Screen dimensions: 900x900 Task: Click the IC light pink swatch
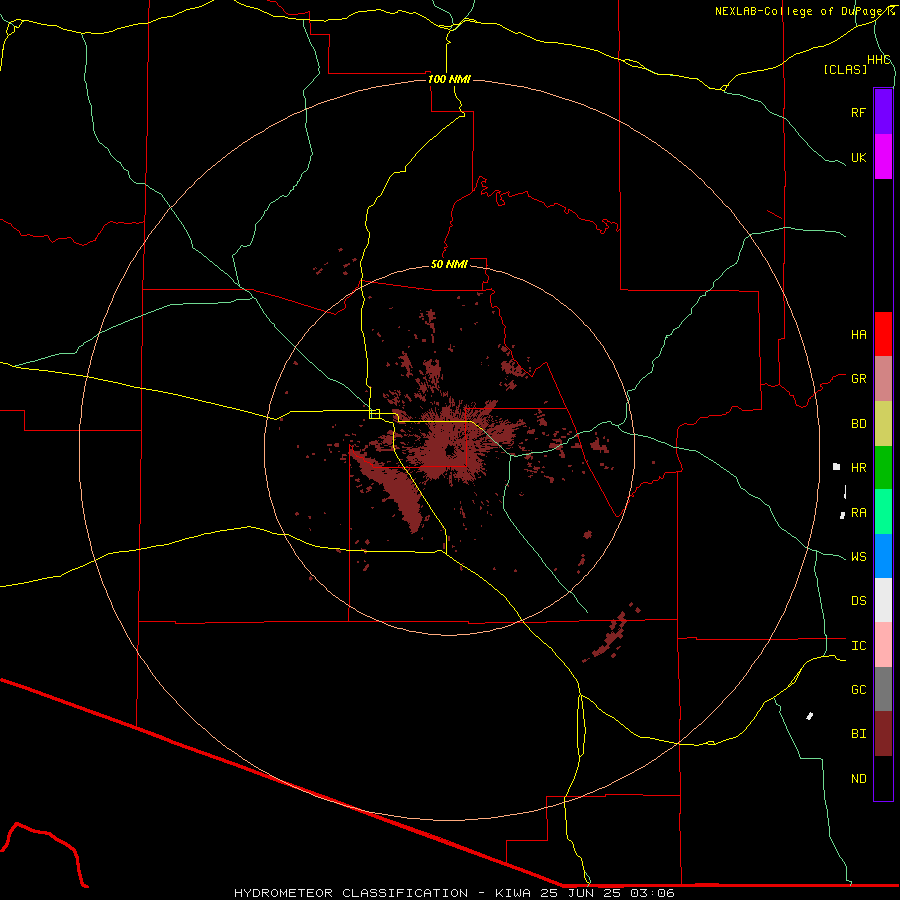[x=883, y=645]
